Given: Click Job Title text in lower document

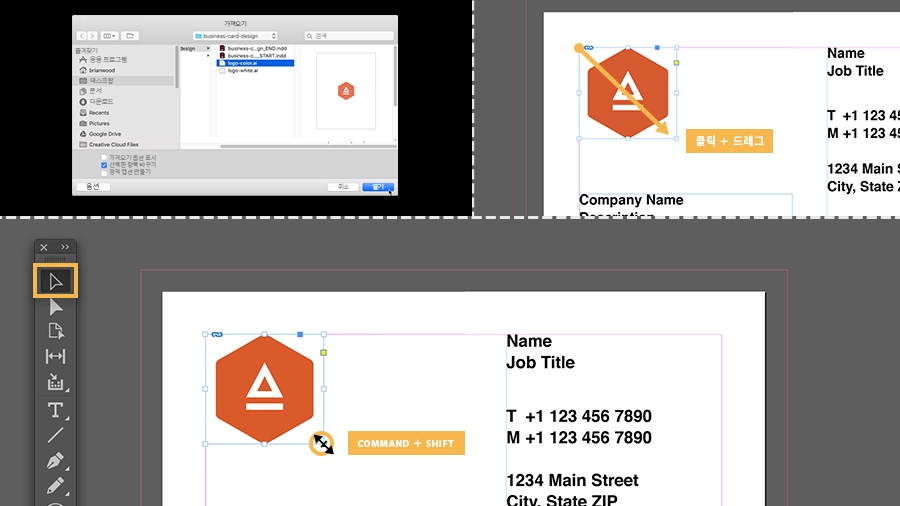Looking at the screenshot, I should point(540,363).
